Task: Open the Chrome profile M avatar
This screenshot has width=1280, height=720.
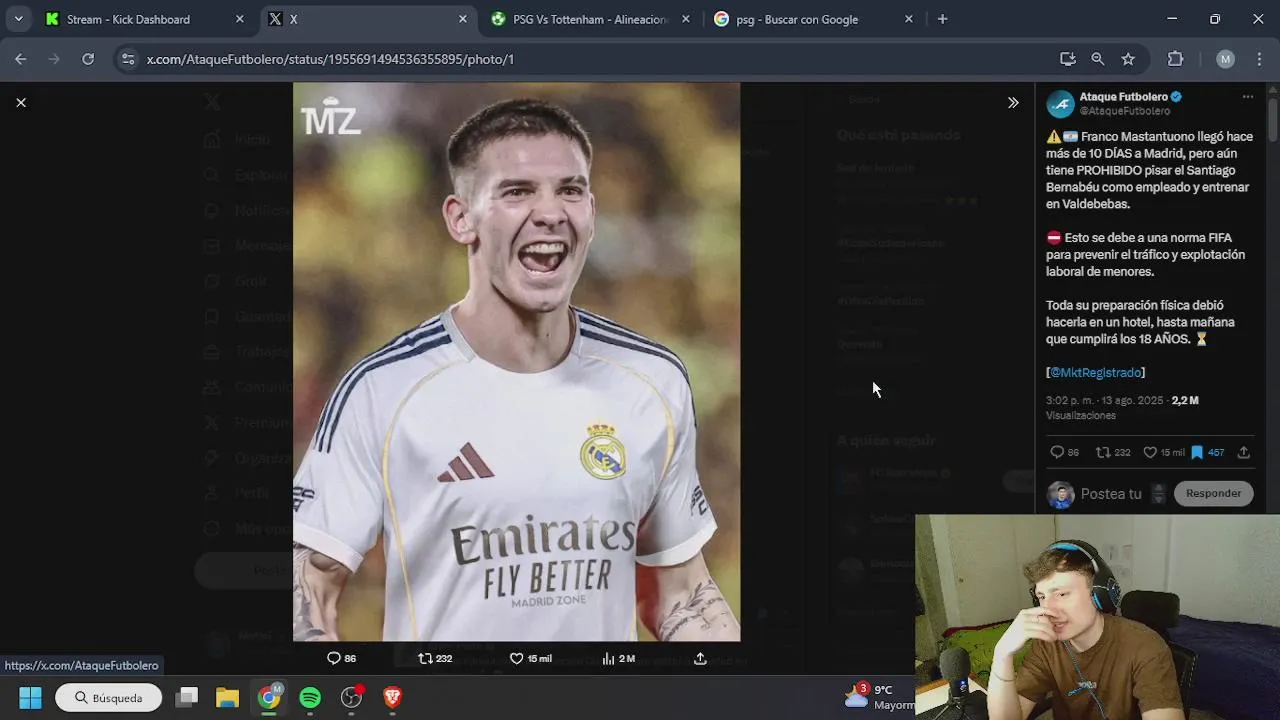Action: (1225, 59)
